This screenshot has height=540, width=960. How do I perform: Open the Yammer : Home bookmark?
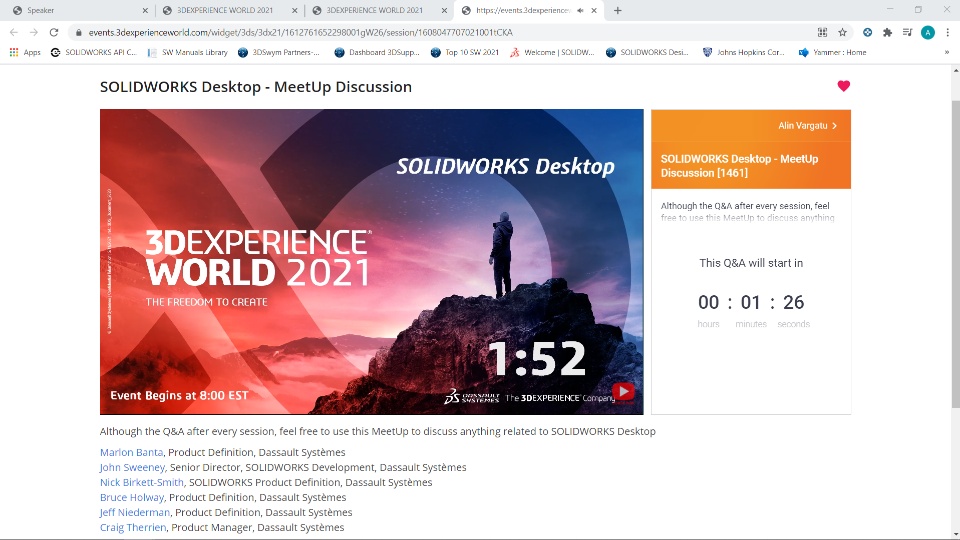[833, 53]
